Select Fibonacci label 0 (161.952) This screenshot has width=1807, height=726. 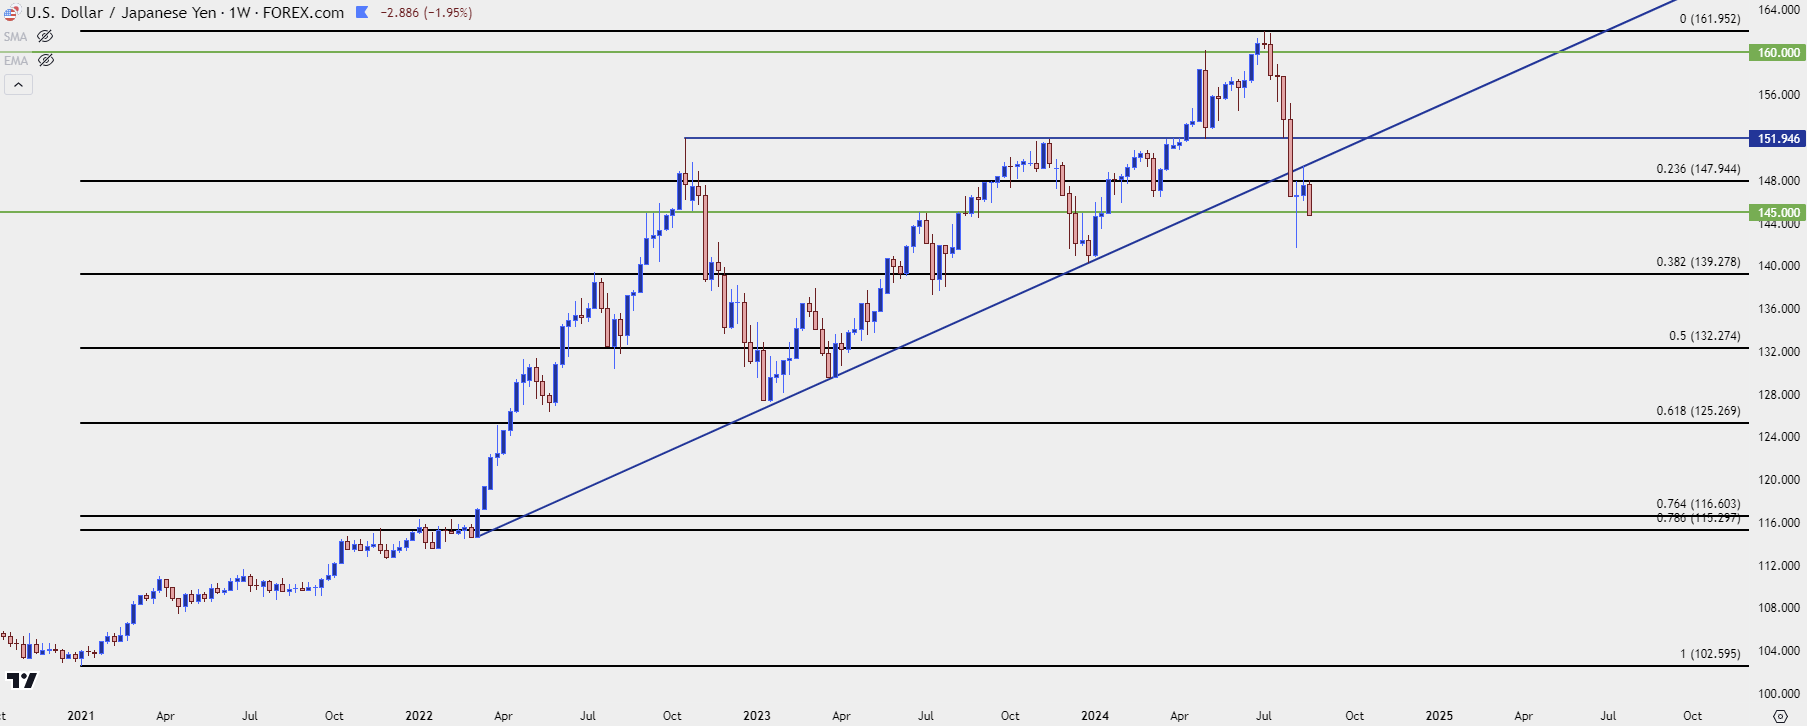click(1710, 19)
